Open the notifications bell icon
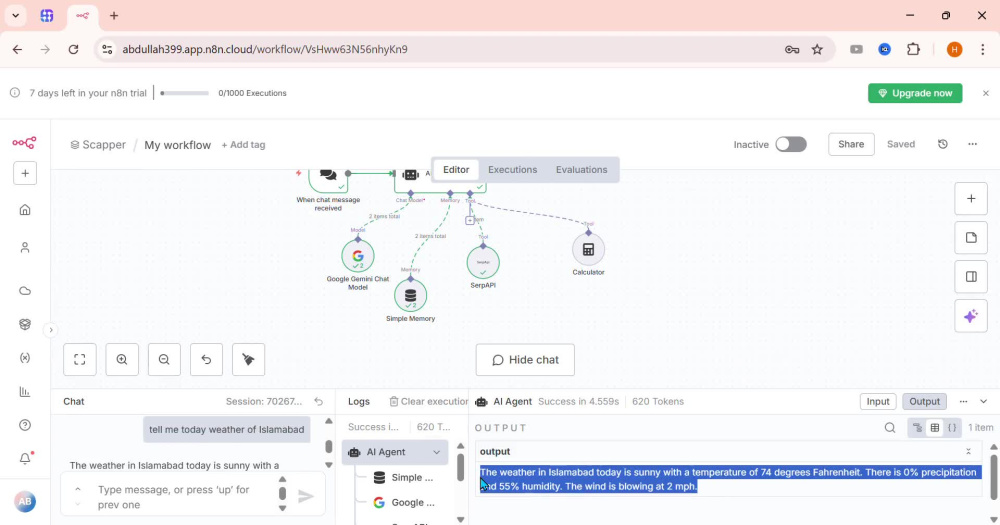 (25, 459)
